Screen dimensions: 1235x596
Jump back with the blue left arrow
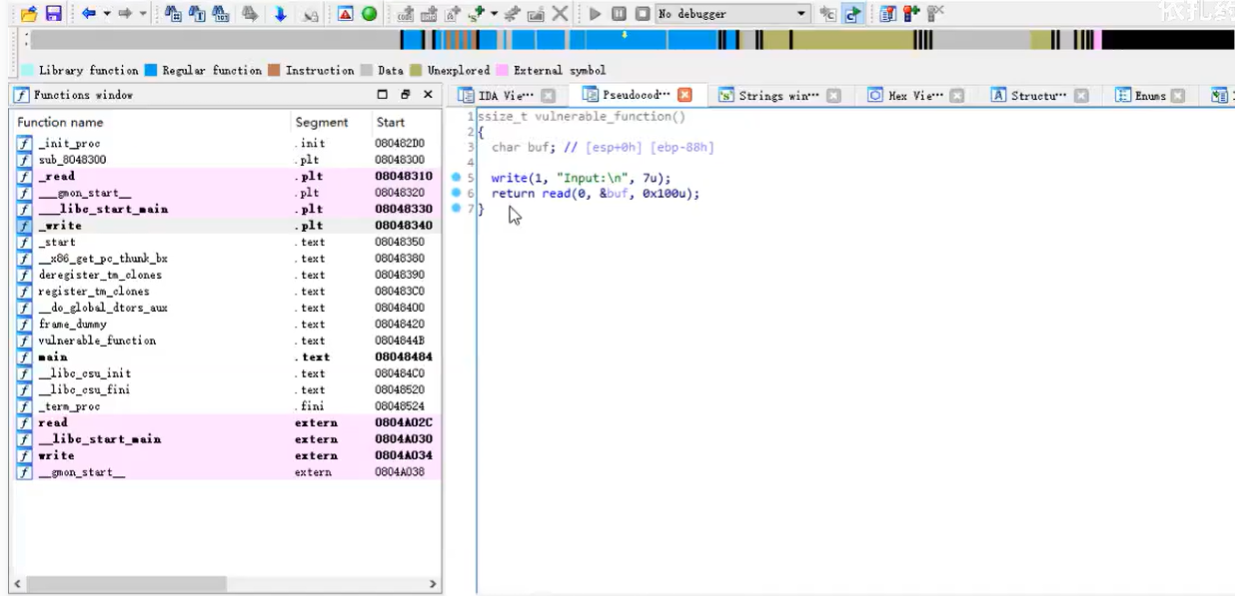pyautogui.click(x=88, y=14)
